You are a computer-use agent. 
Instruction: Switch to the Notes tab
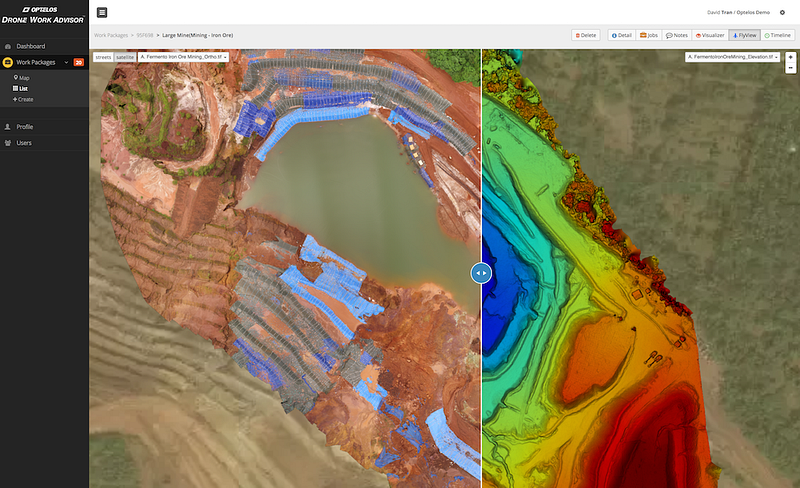677,35
